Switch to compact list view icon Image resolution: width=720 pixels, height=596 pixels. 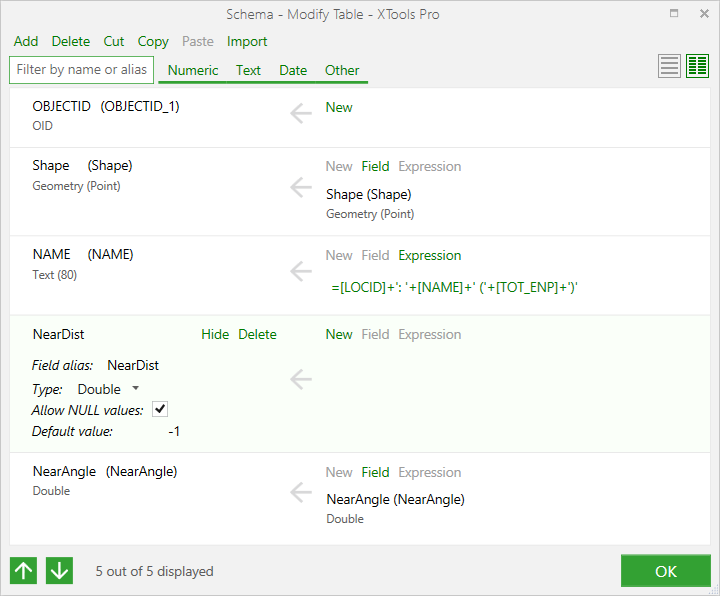tap(669, 66)
